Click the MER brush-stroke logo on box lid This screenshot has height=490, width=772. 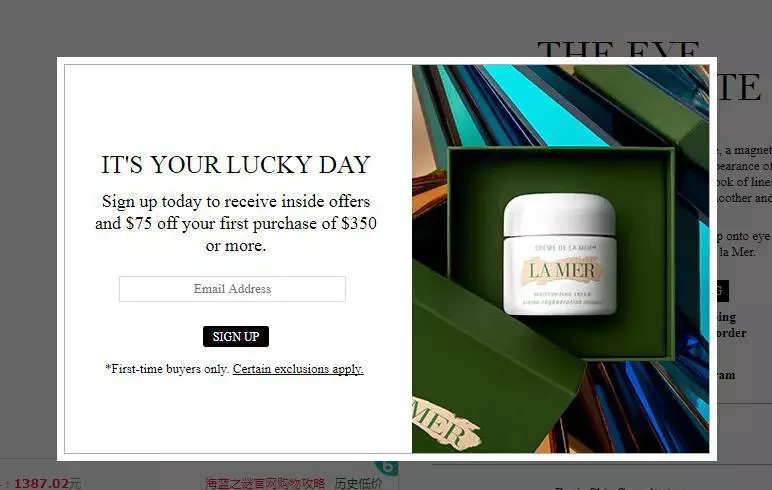pos(445,424)
